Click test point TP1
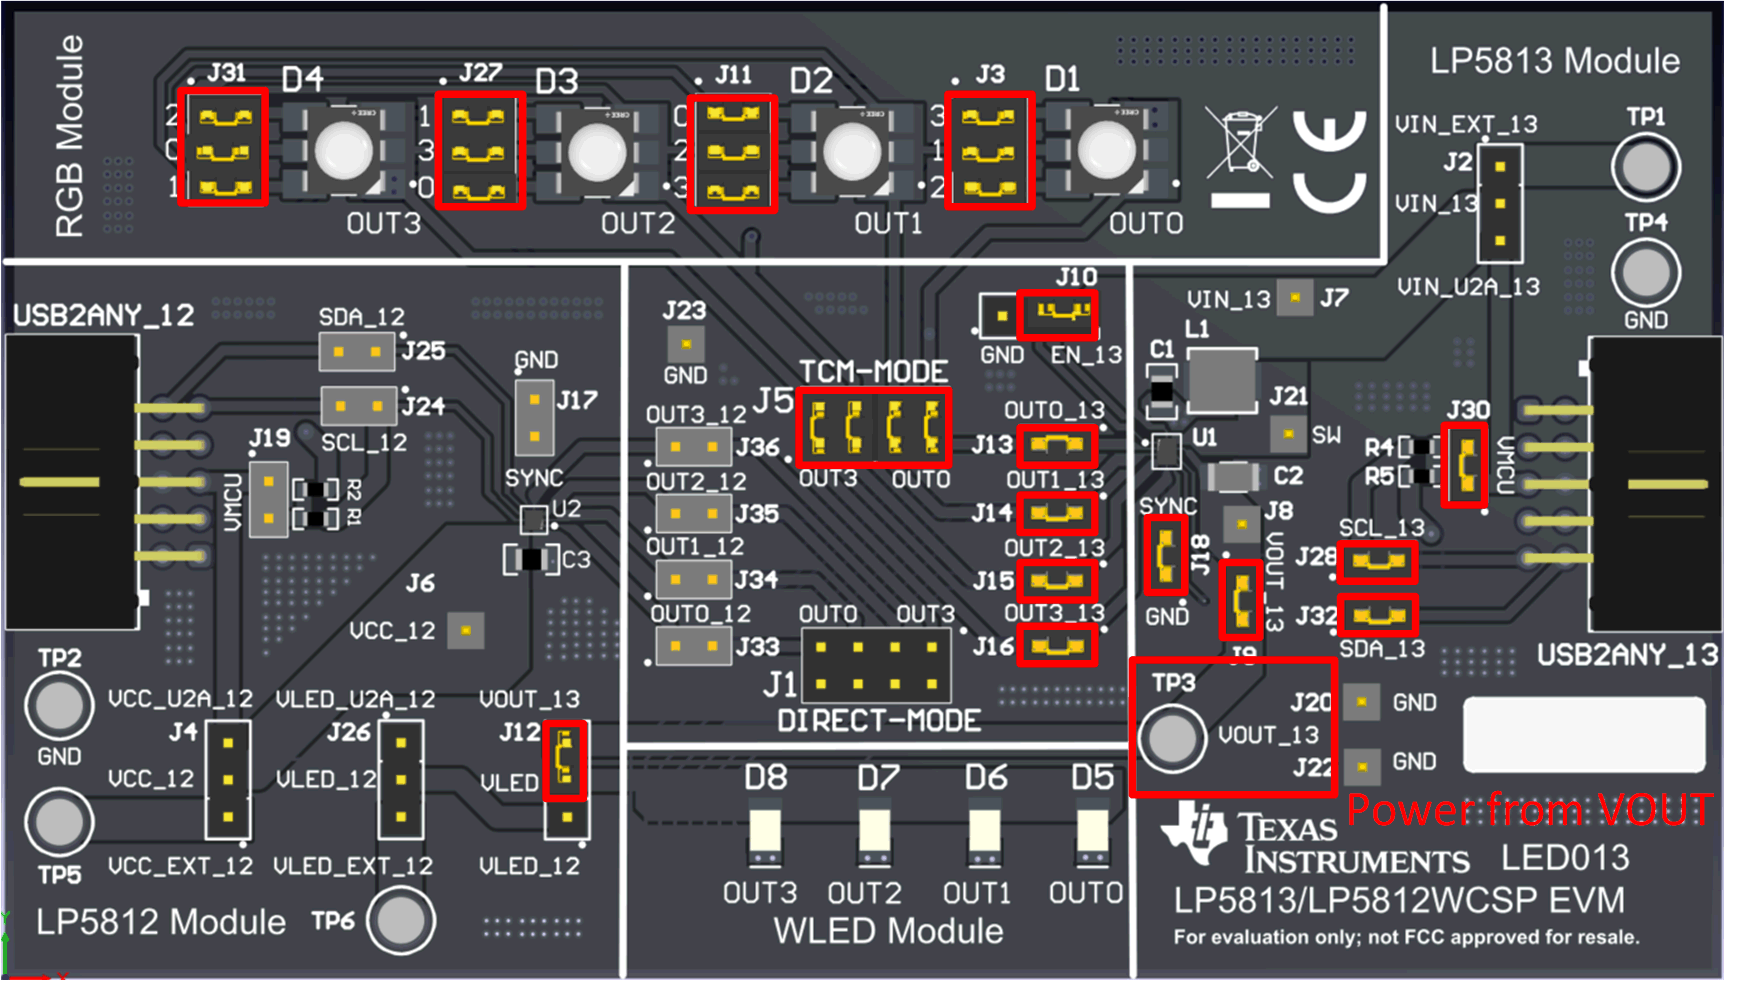 coord(1645,167)
